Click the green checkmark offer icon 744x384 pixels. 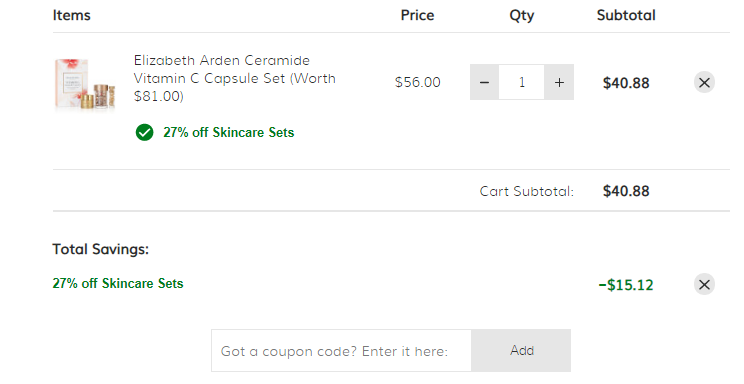(144, 132)
